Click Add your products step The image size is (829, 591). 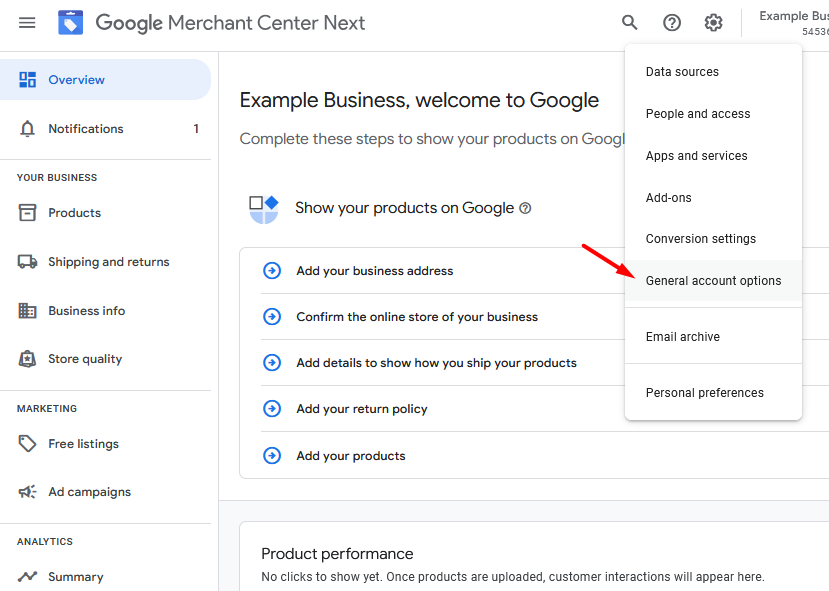coord(351,456)
